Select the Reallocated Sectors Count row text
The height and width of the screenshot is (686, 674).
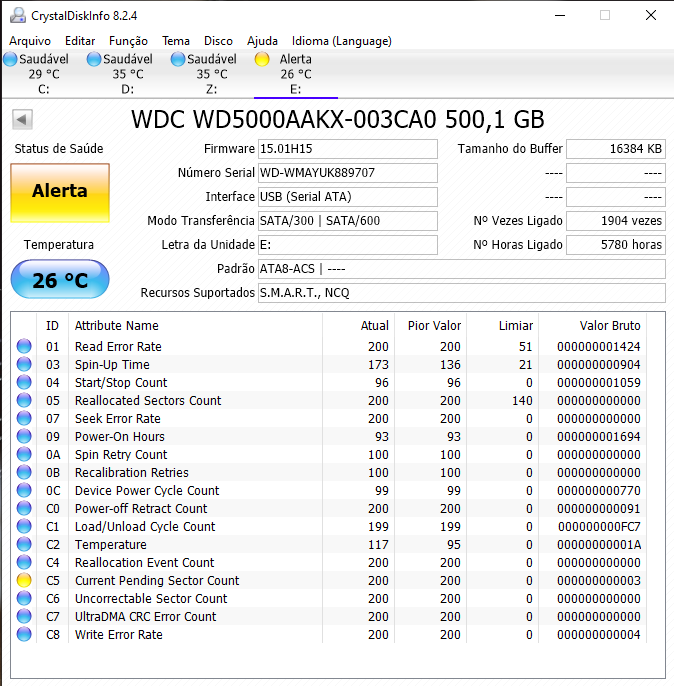click(x=148, y=400)
